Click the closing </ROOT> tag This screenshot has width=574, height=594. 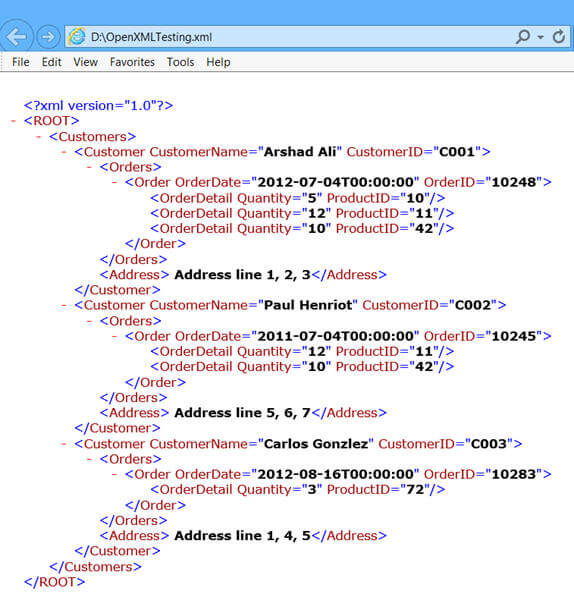pos(55,582)
